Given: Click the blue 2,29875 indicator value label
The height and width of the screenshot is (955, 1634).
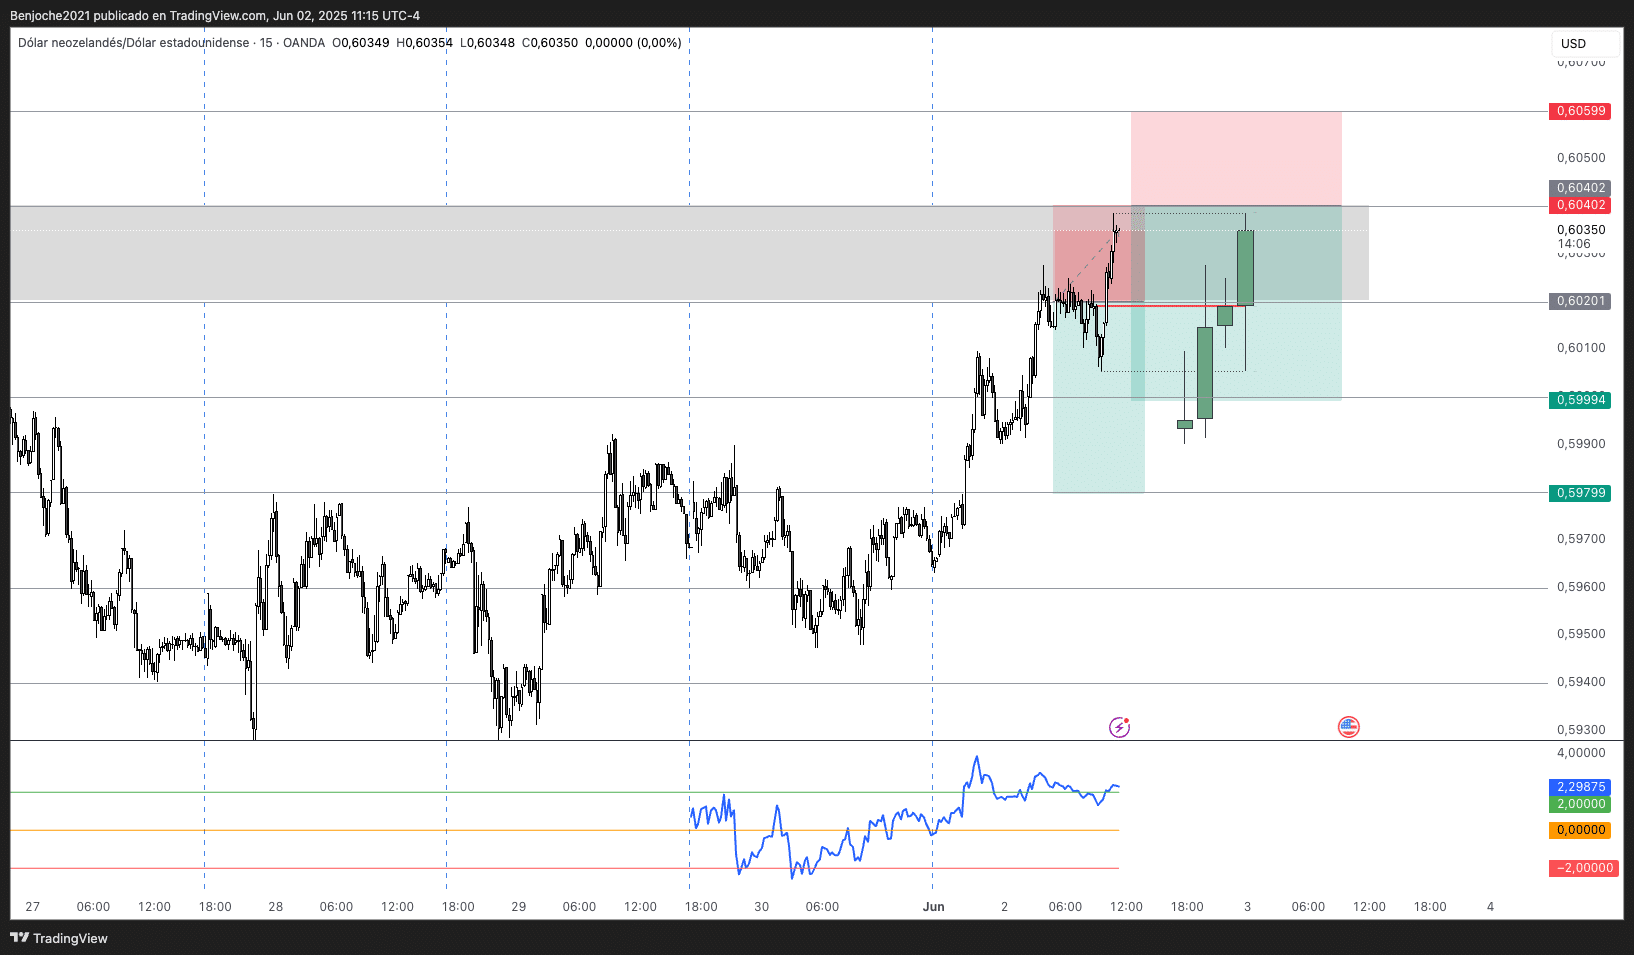Looking at the screenshot, I should coord(1580,787).
